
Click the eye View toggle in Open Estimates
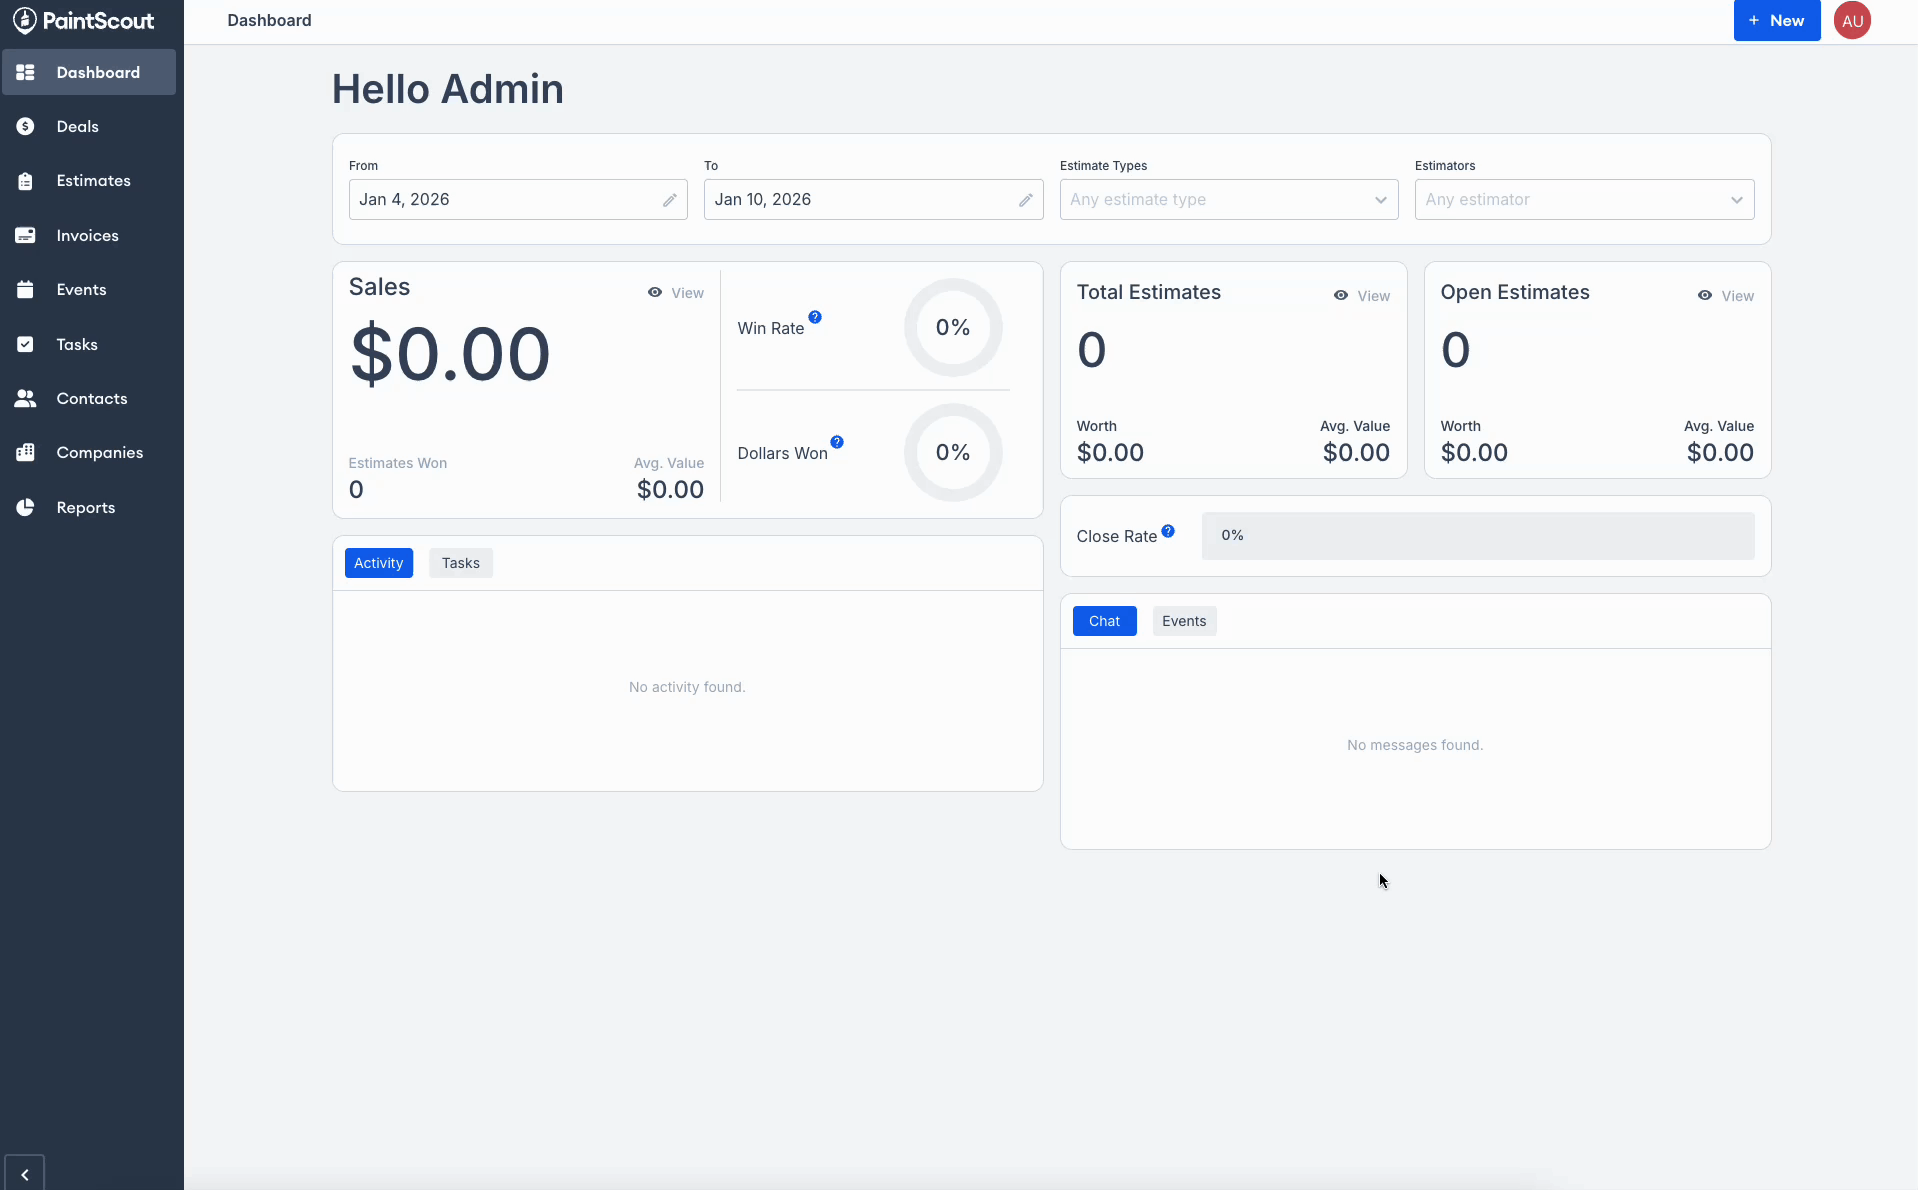pyautogui.click(x=1726, y=296)
